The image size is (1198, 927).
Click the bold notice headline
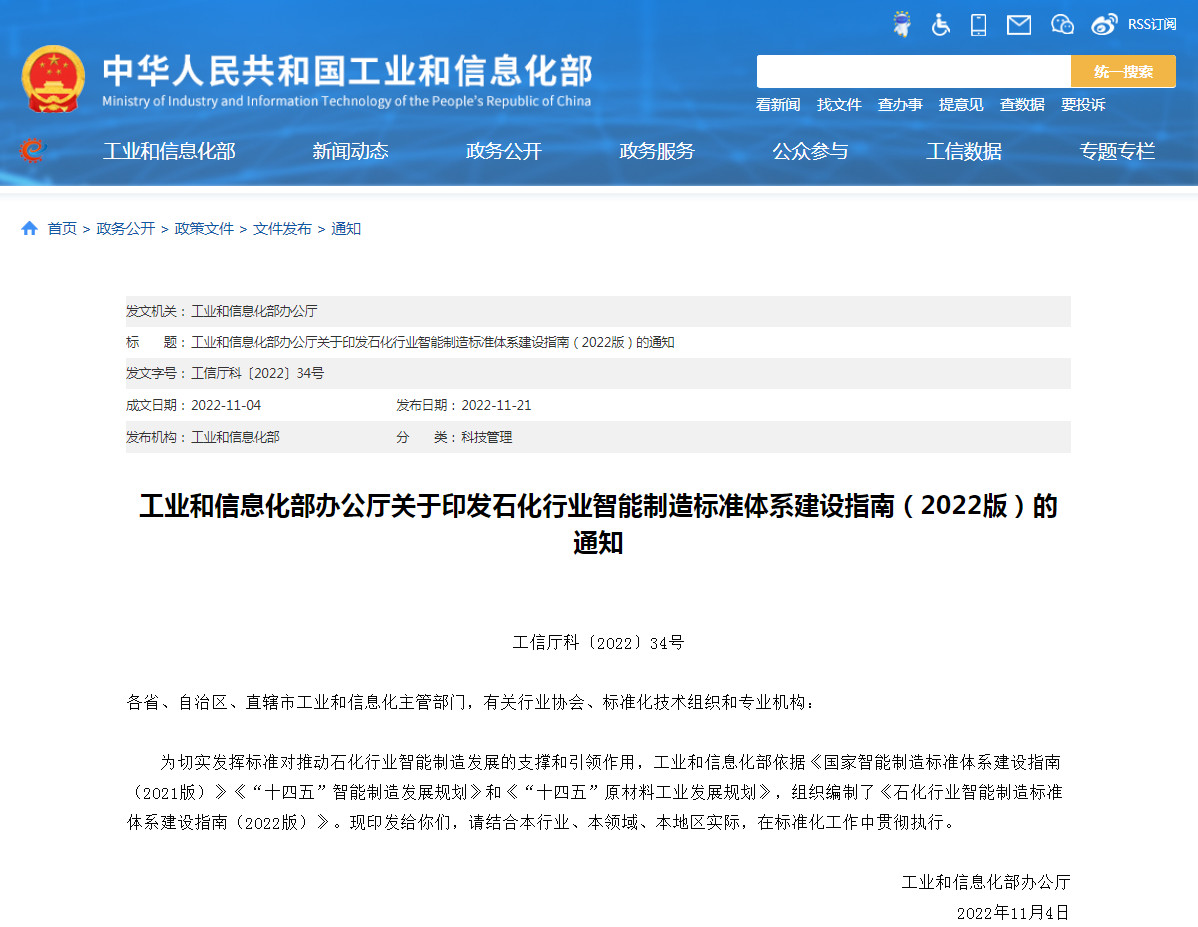(x=598, y=524)
